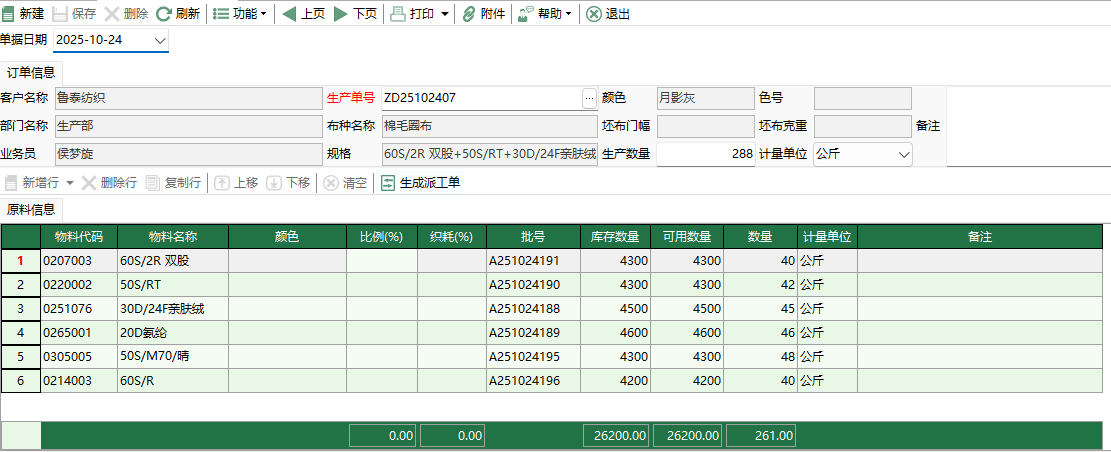
Task: Select row 3 with 30D/24F亲肤绒
Action: point(20,308)
